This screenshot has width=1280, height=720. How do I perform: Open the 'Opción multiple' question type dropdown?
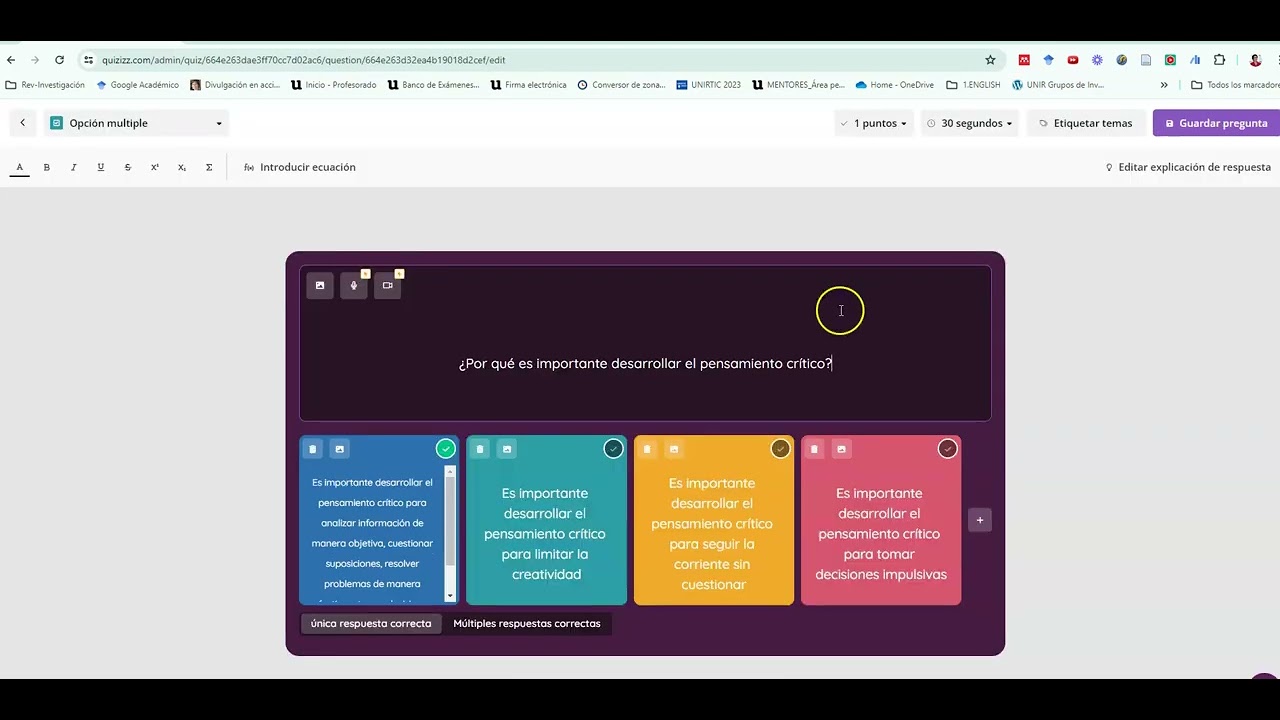click(137, 123)
